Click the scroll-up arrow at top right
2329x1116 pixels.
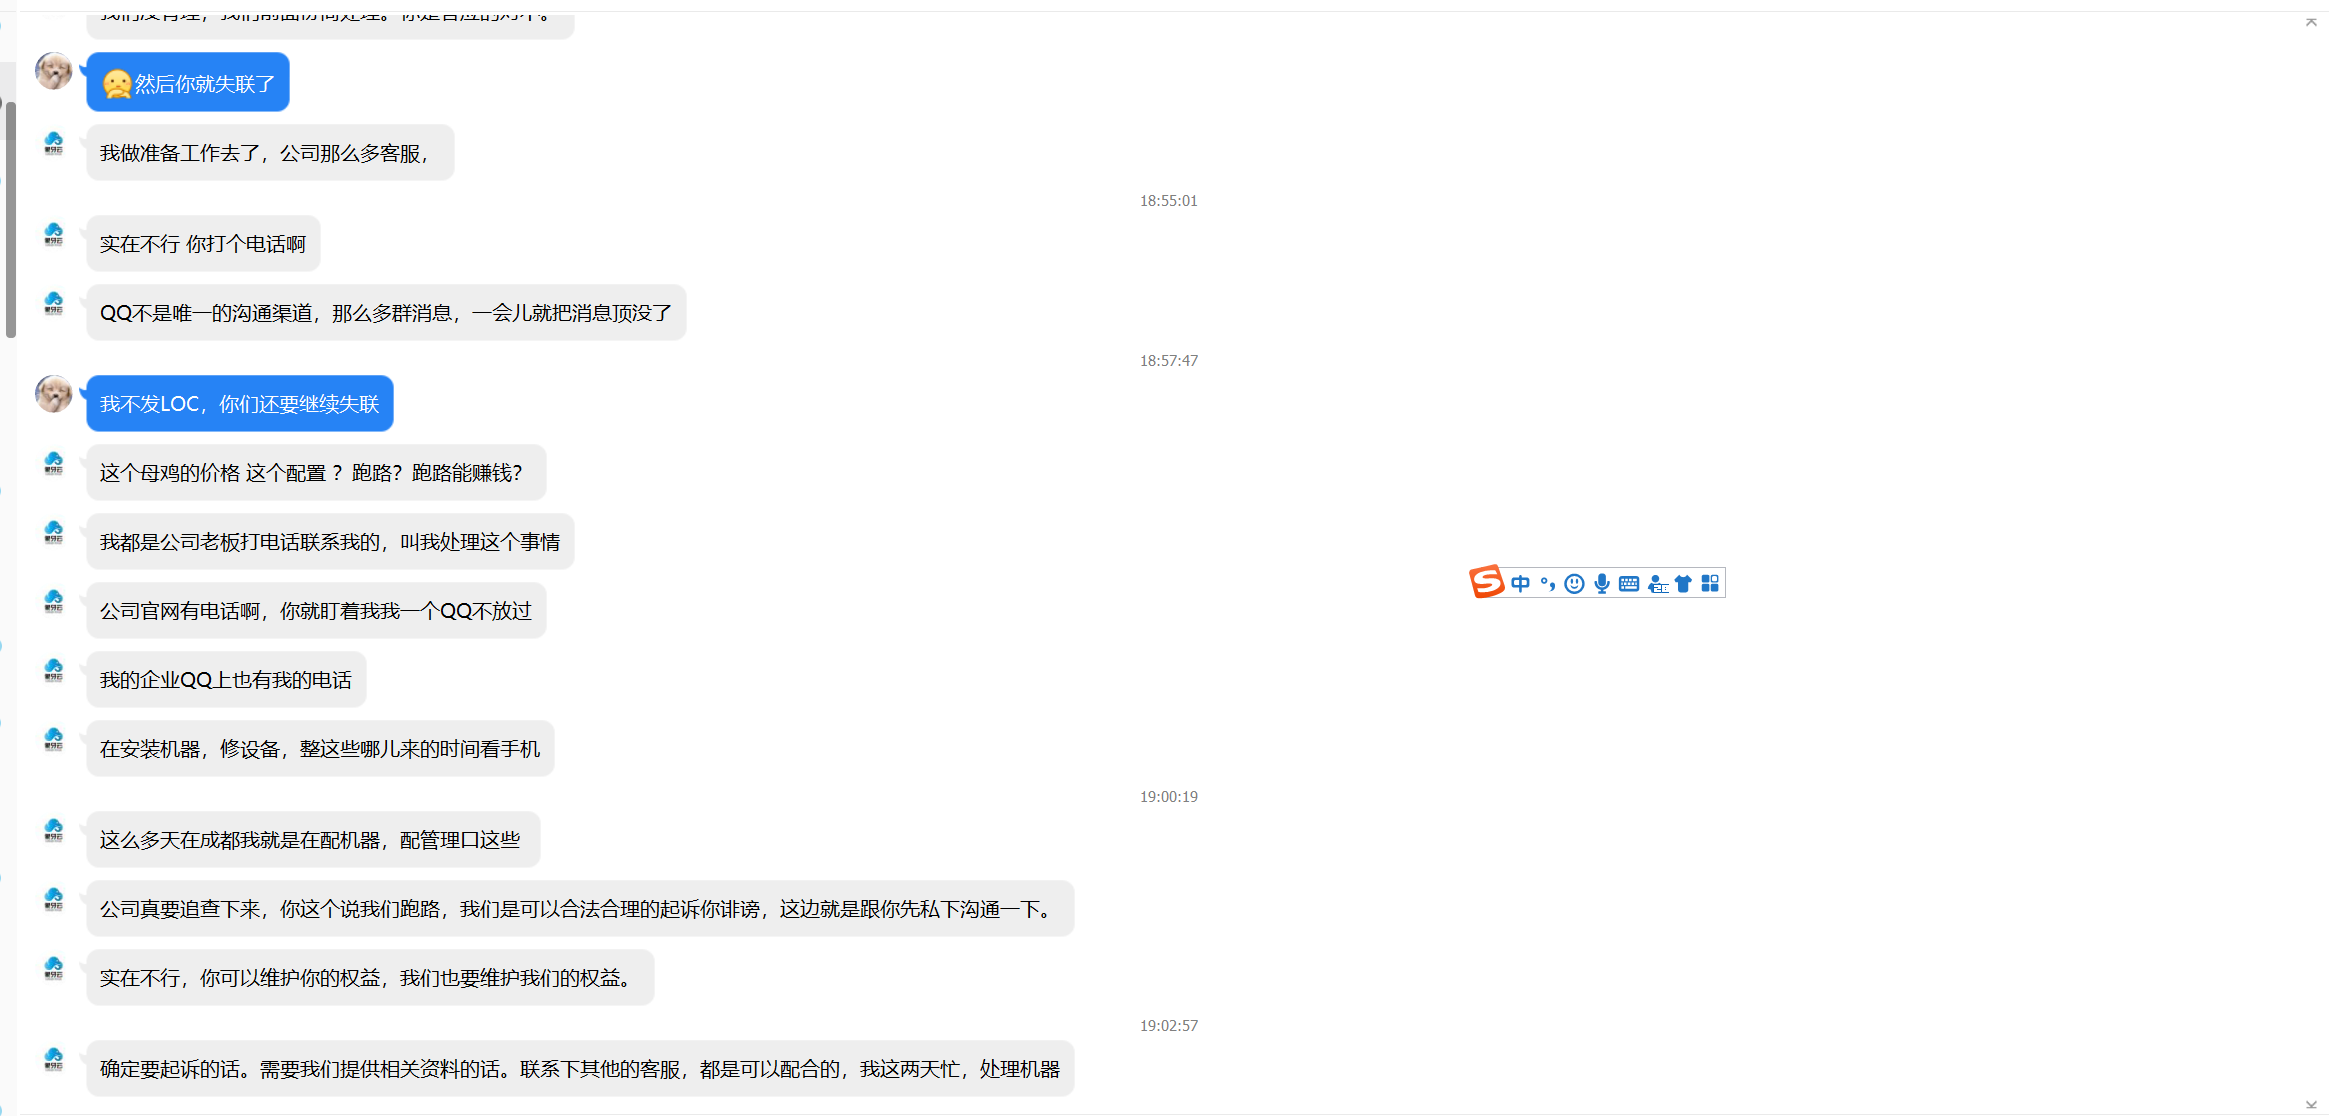click(2311, 22)
